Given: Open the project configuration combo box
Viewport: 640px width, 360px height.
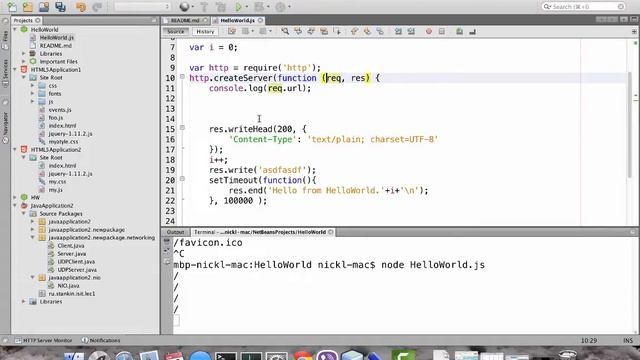Looking at the screenshot, I should tap(142, 7).
